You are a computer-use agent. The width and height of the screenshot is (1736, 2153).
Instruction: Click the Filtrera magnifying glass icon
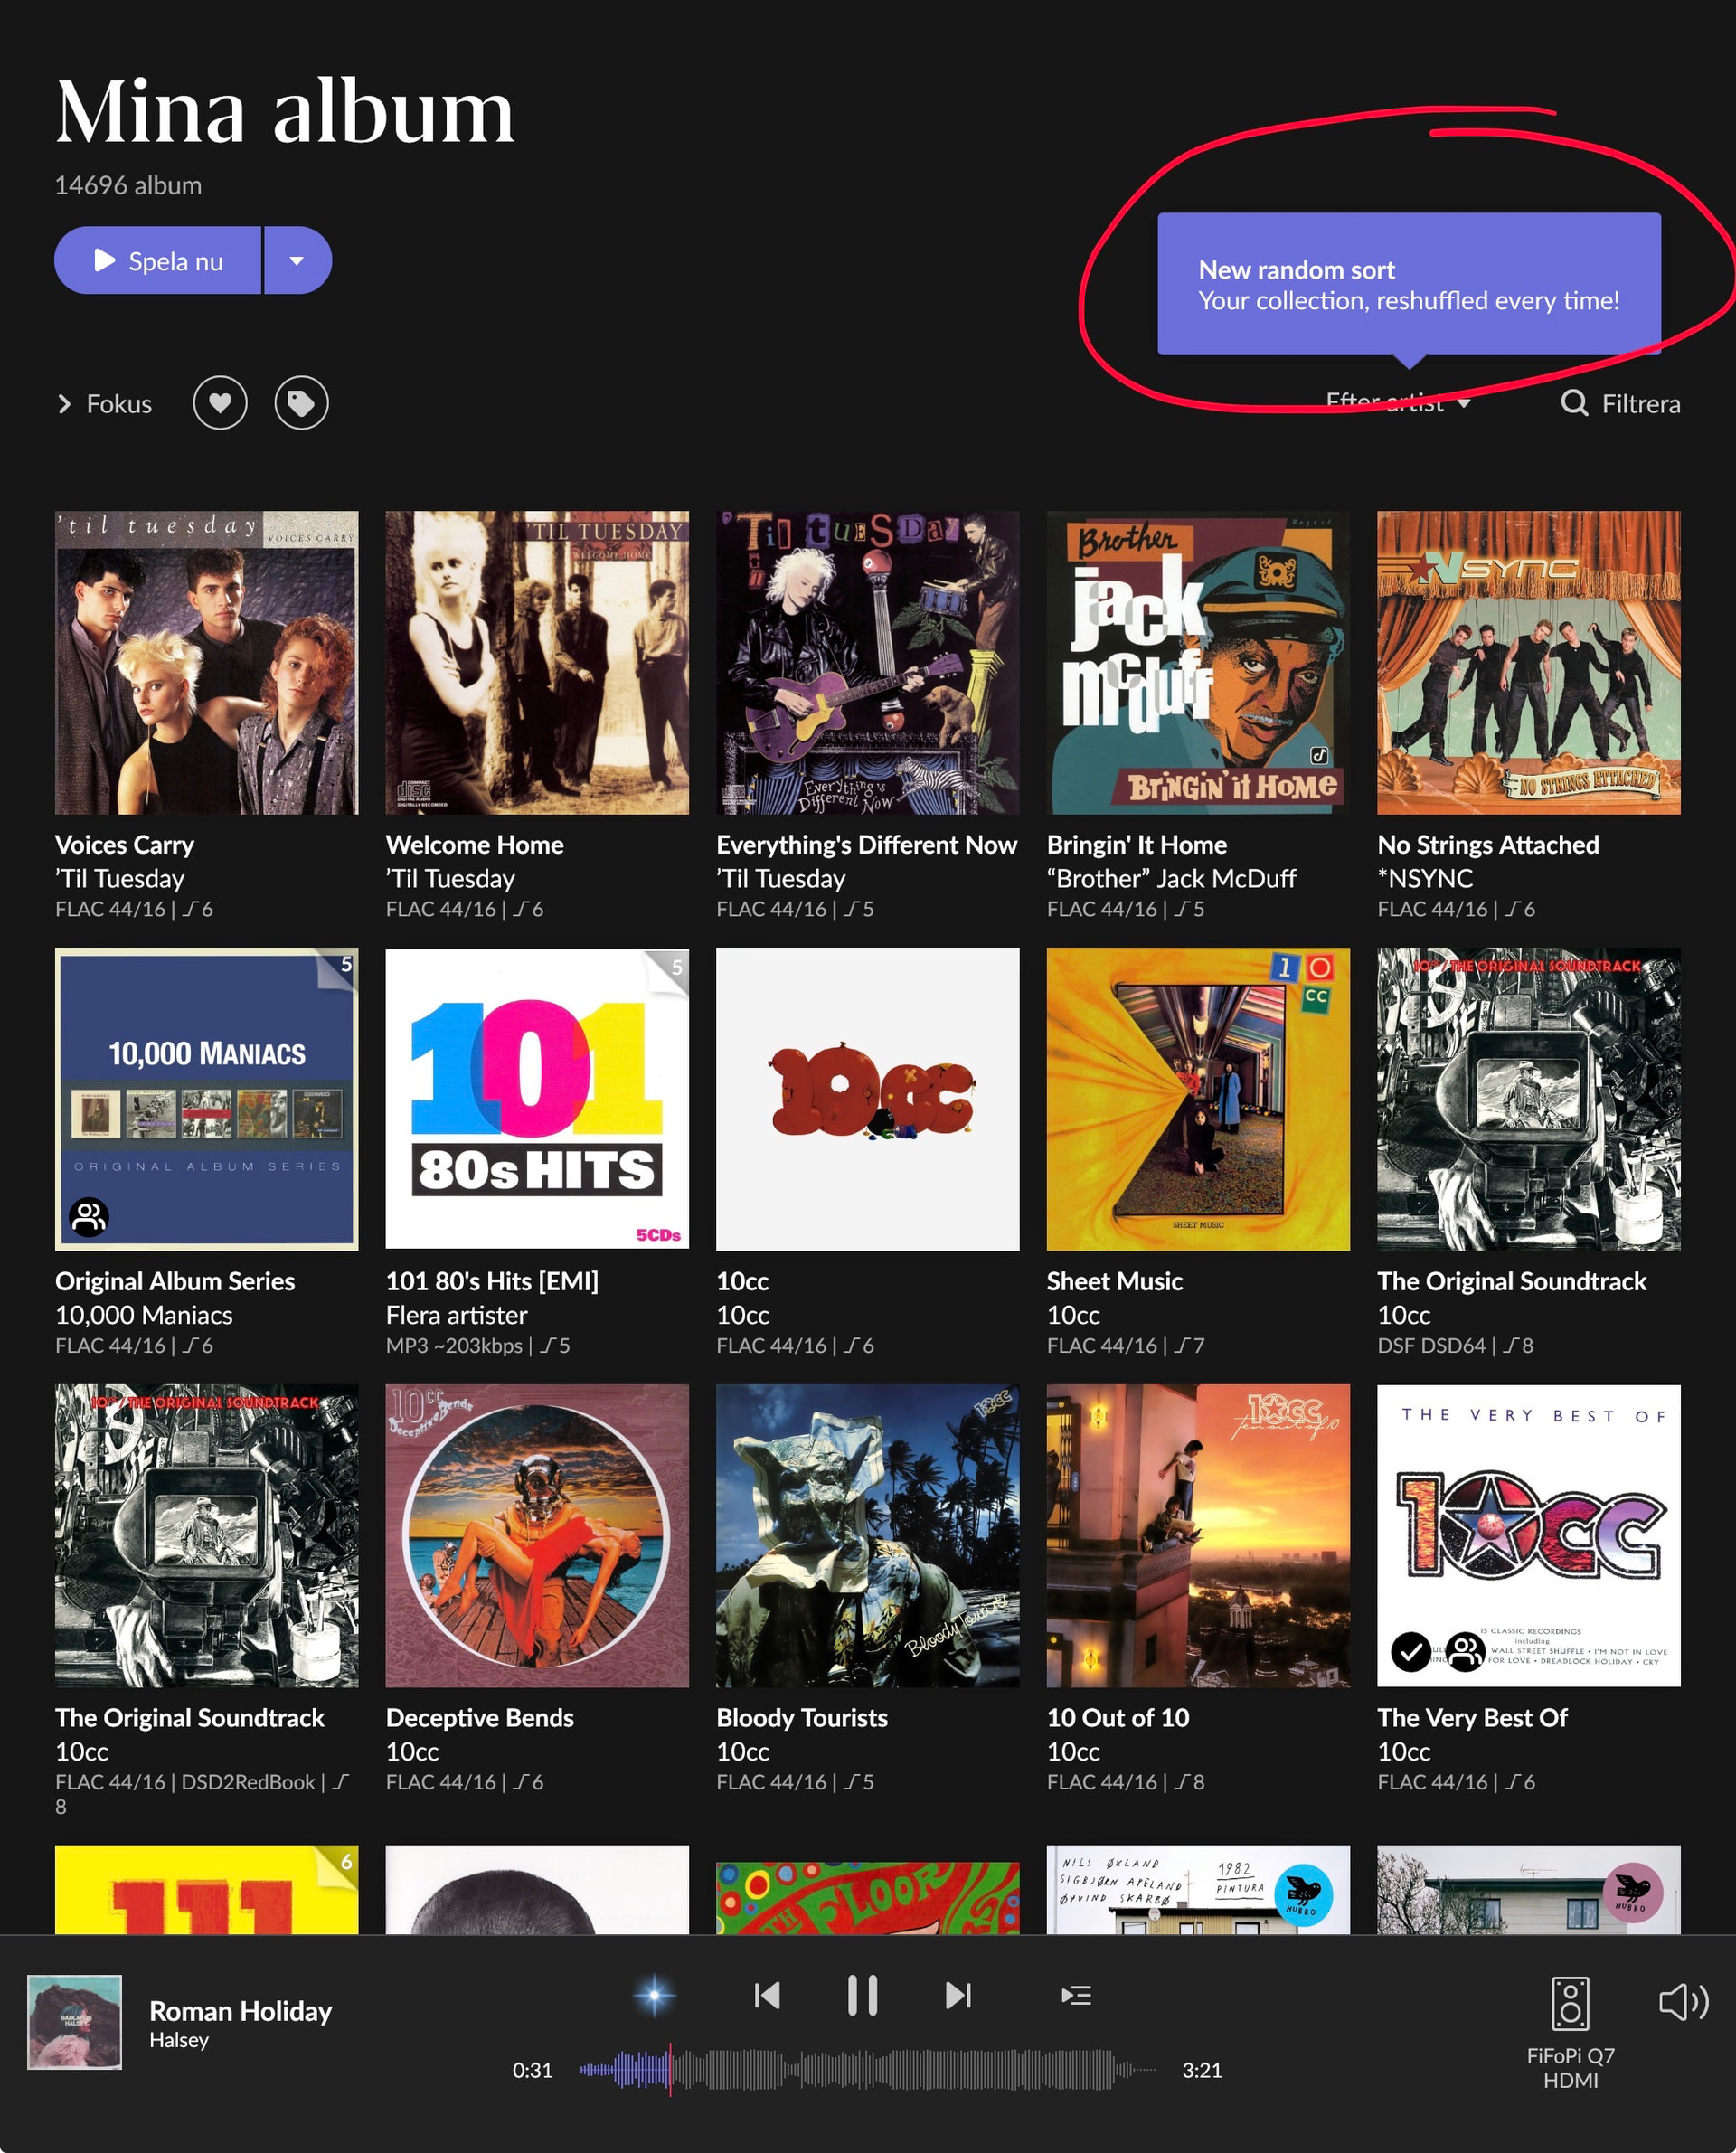coord(1574,403)
